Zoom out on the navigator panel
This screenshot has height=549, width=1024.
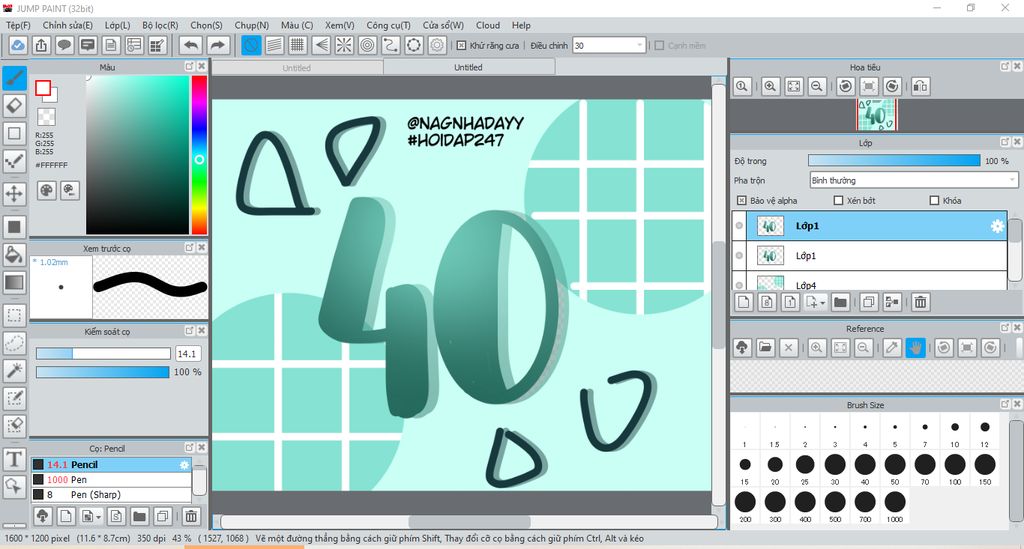(816, 86)
